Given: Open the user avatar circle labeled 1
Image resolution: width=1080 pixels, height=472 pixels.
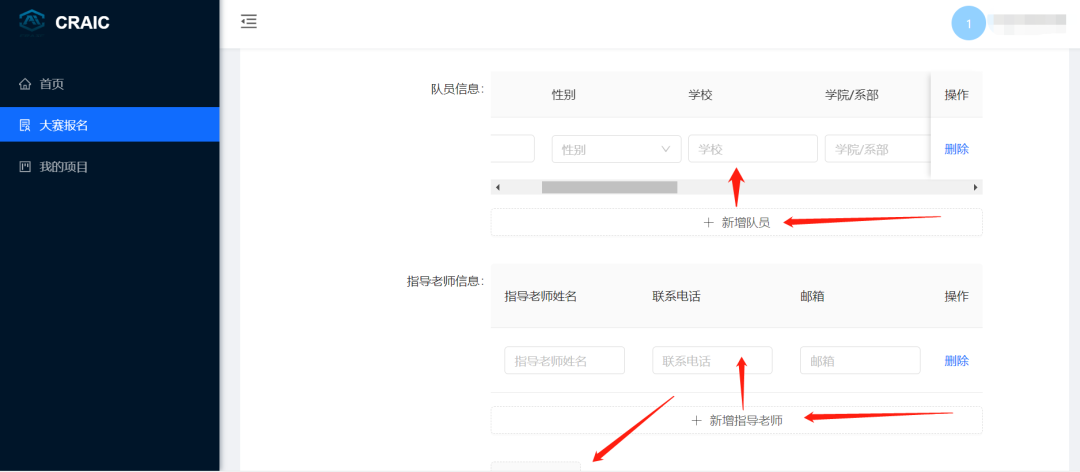Looking at the screenshot, I should tap(968, 23).
